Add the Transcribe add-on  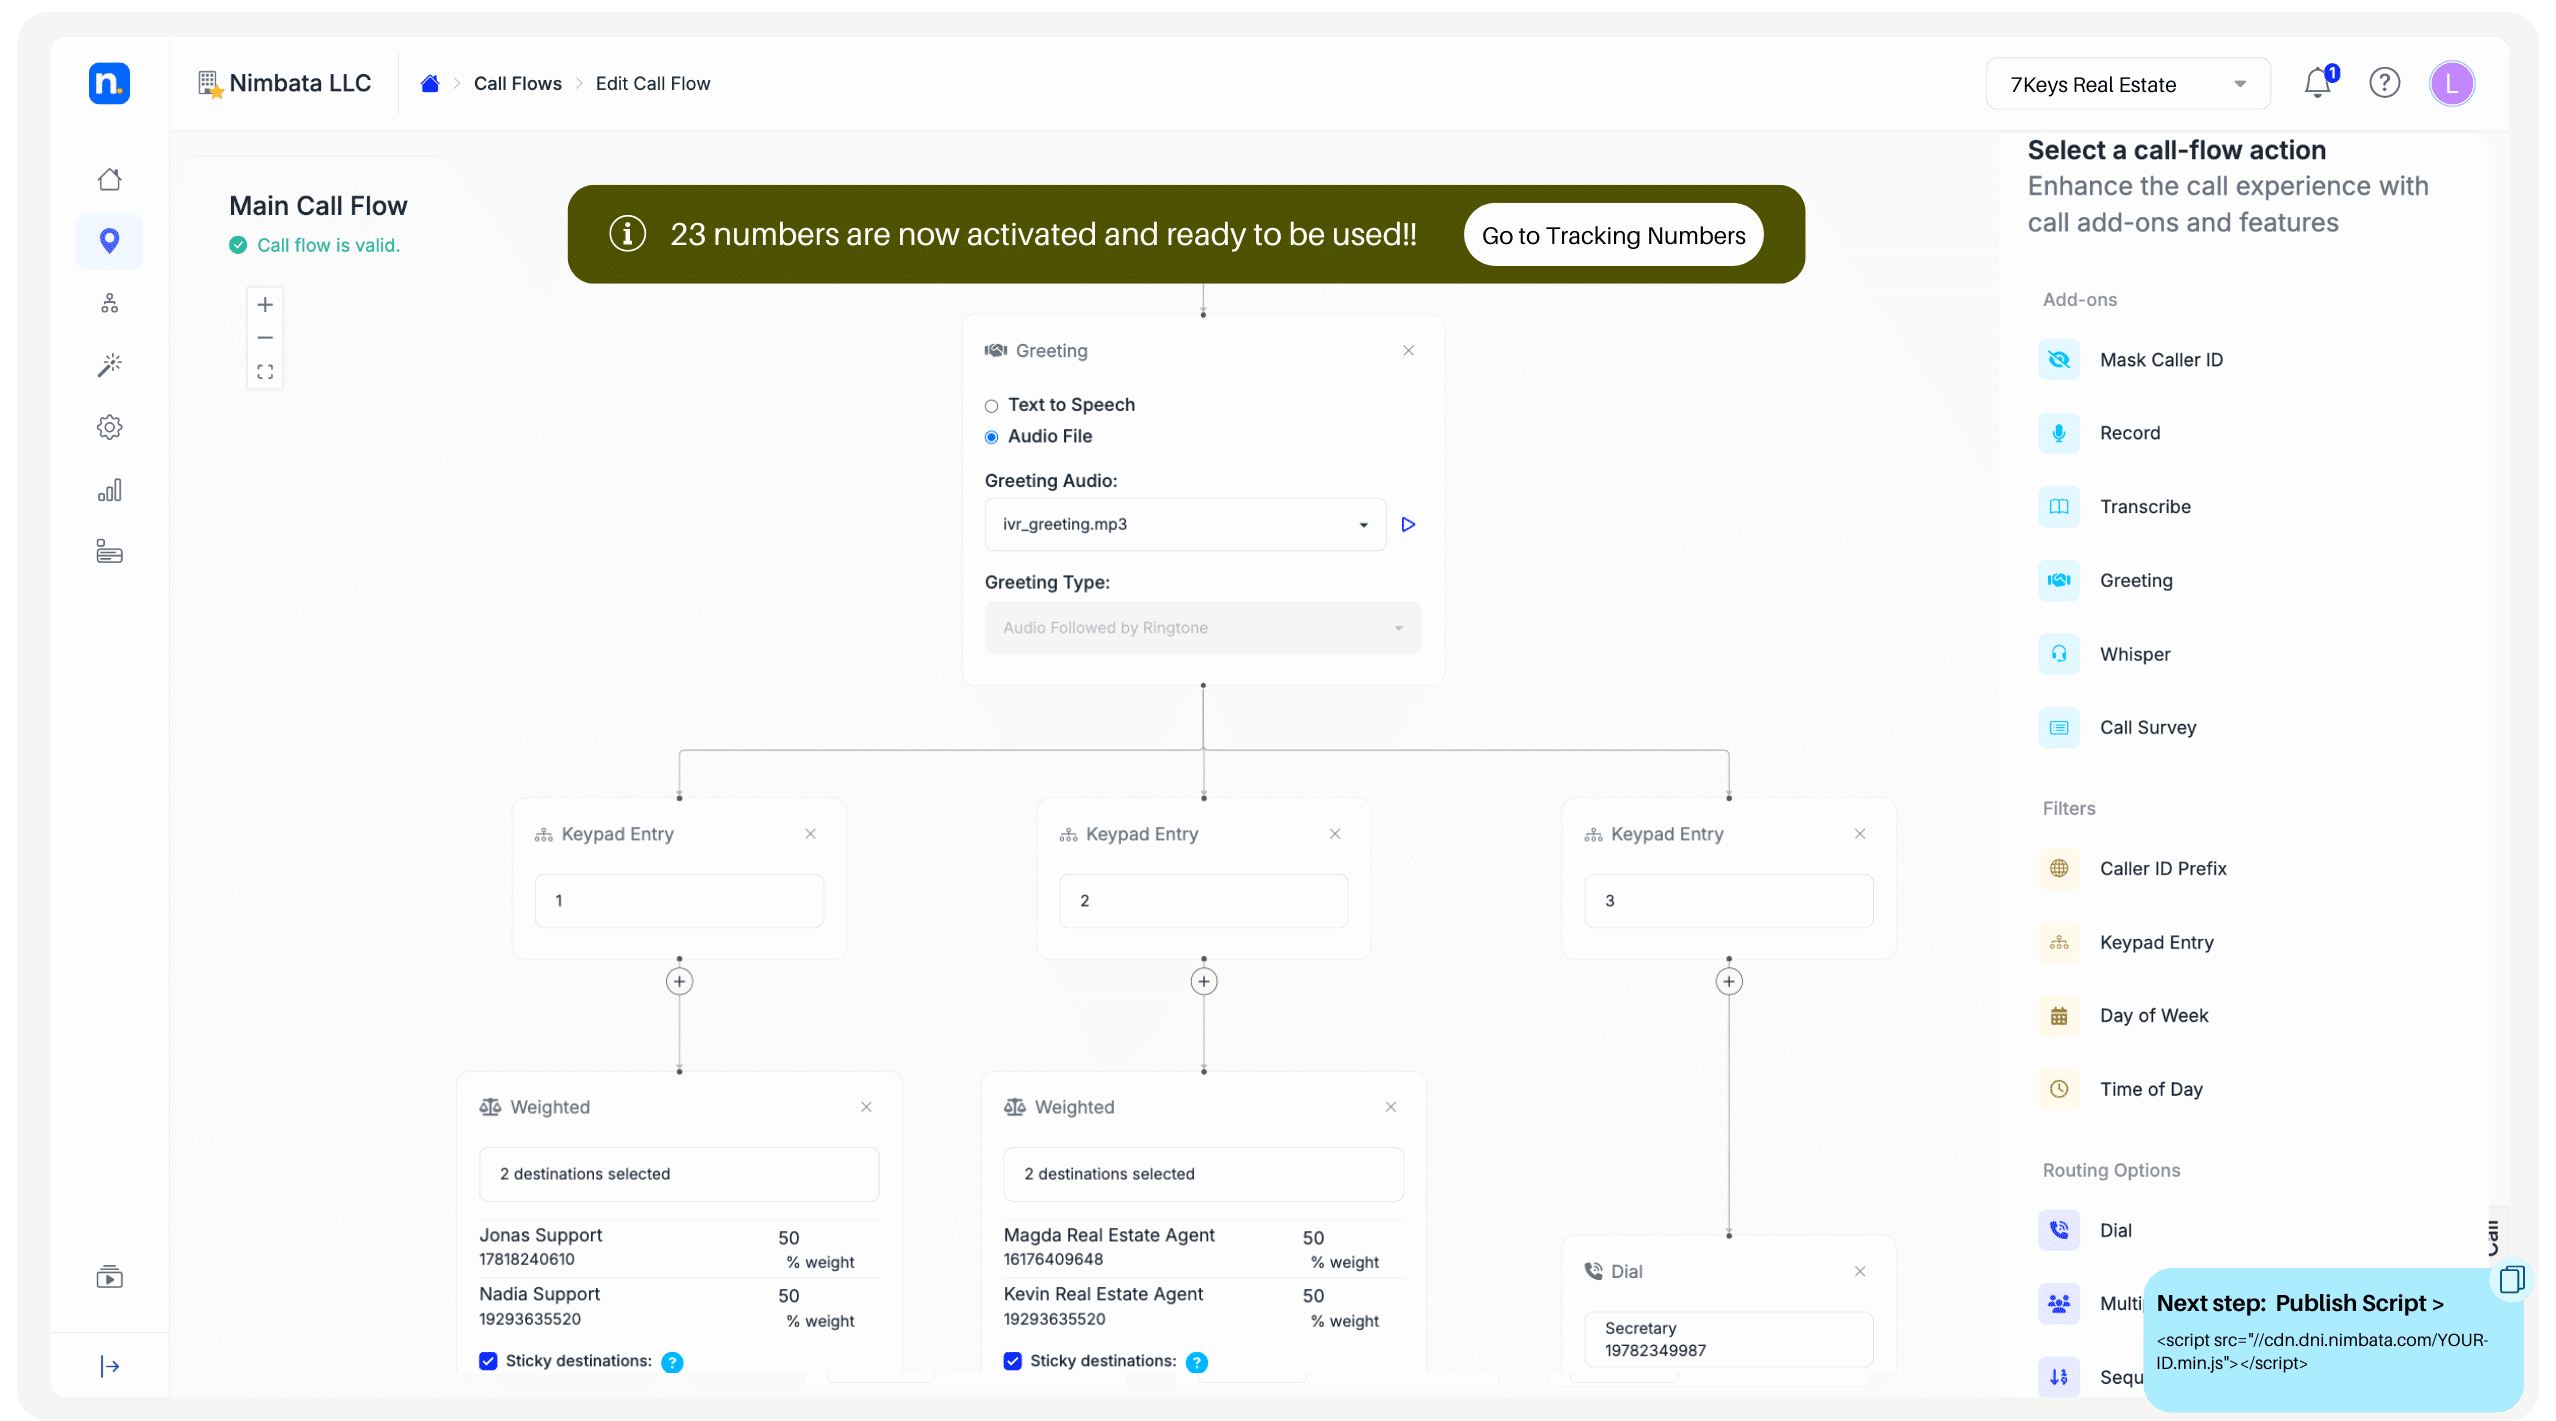2115,507
